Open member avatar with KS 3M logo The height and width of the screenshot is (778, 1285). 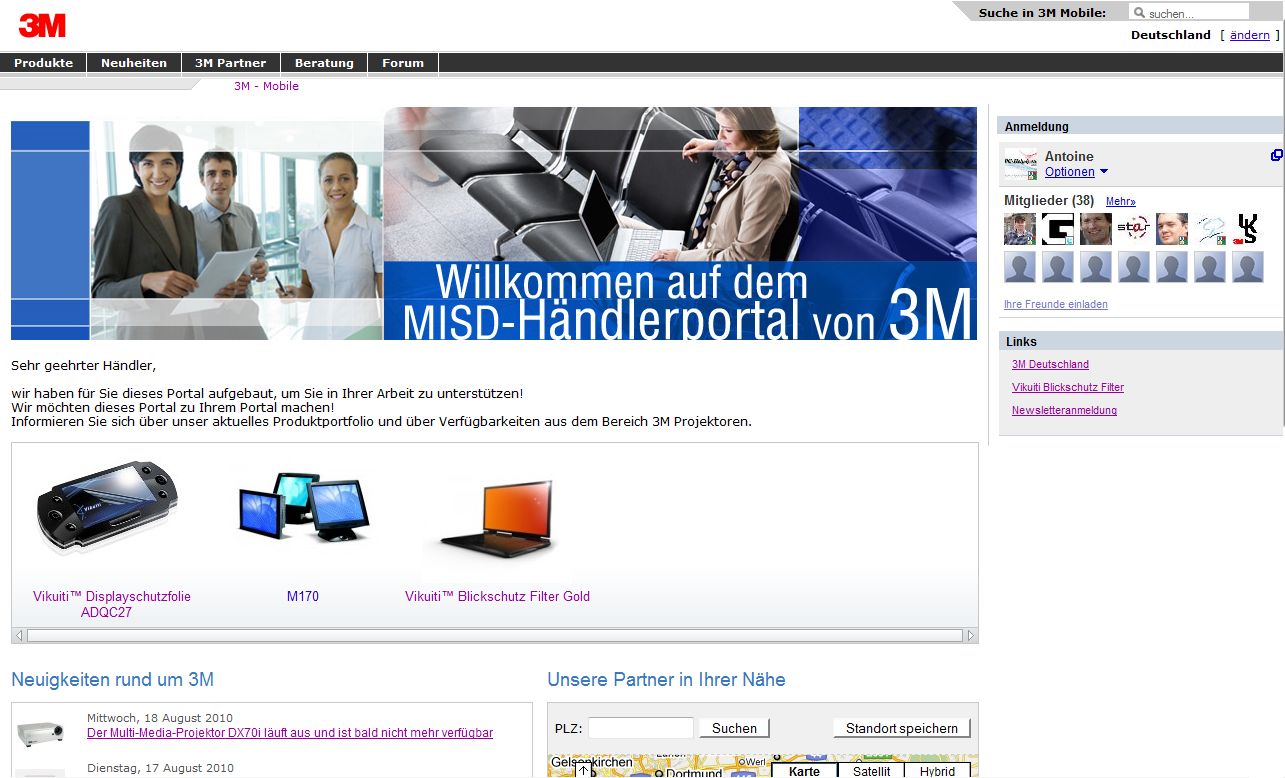[x=1248, y=229]
